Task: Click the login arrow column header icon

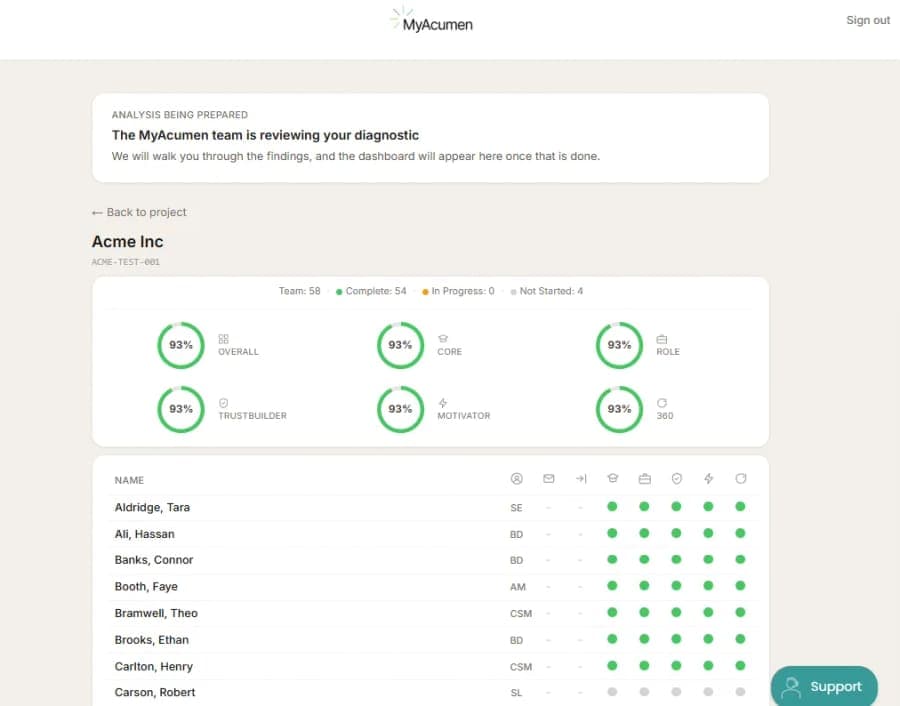Action: pos(581,479)
